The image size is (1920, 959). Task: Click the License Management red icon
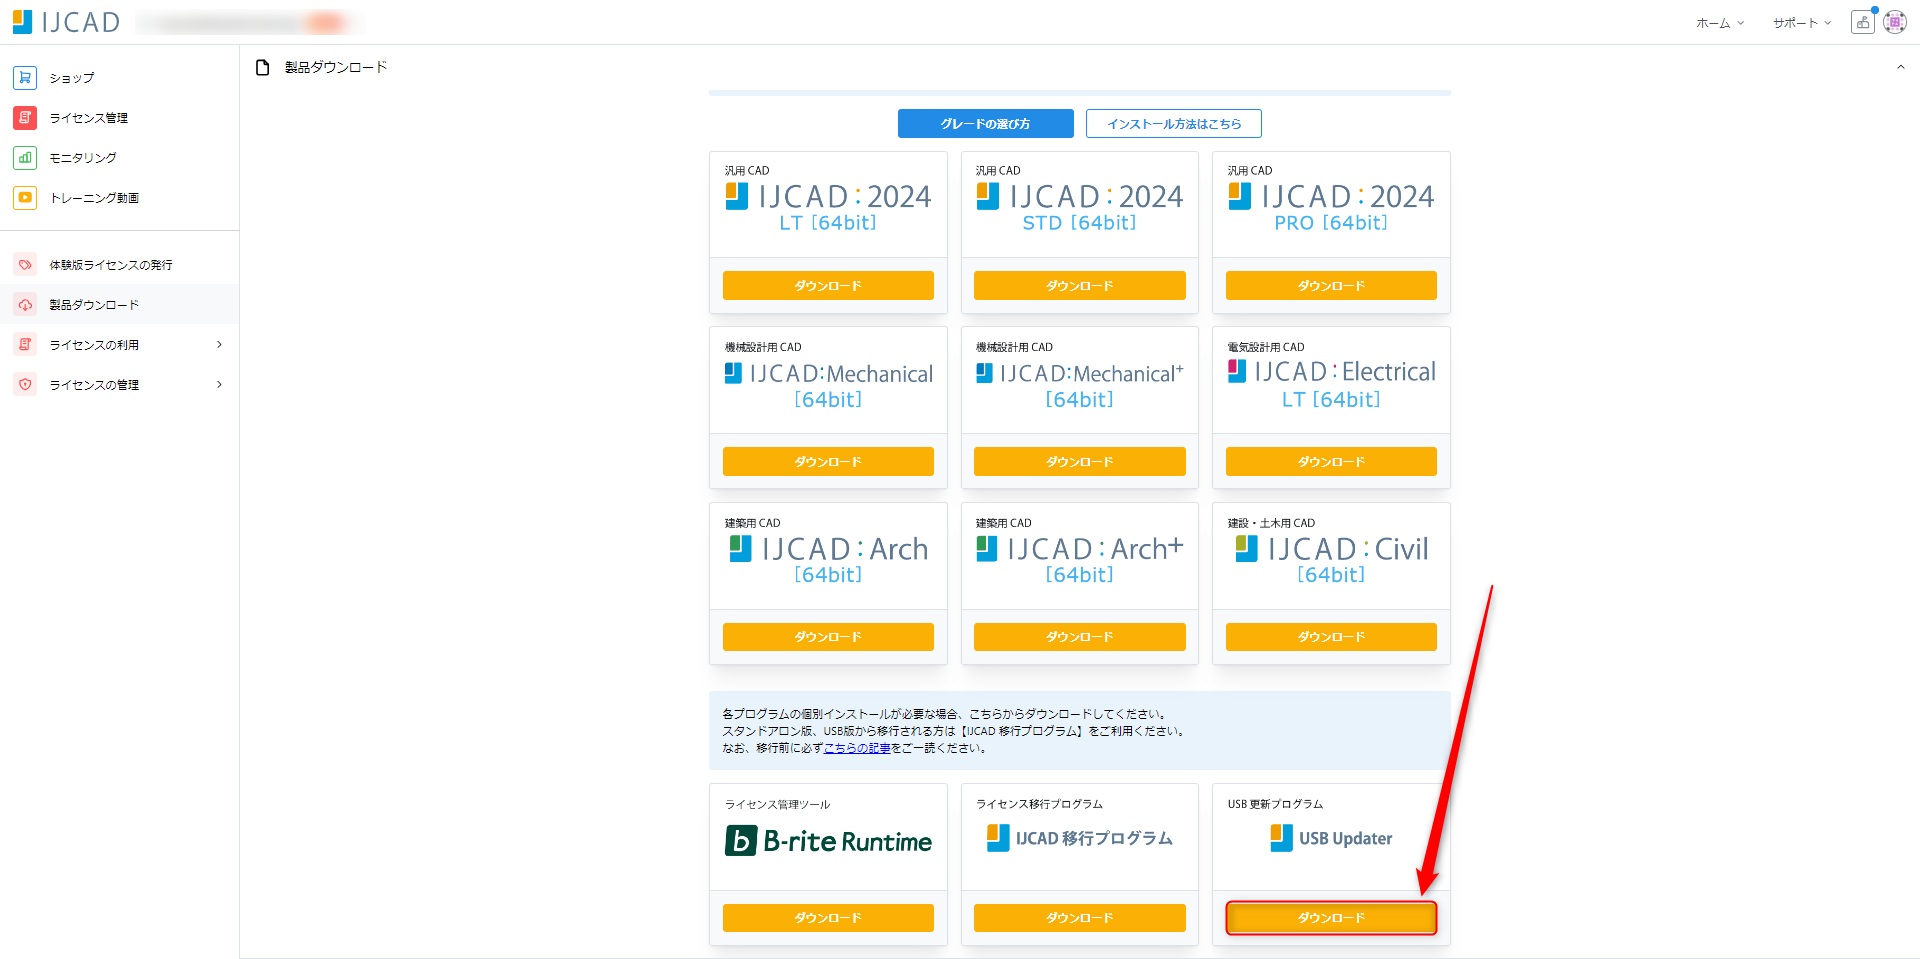[25, 117]
